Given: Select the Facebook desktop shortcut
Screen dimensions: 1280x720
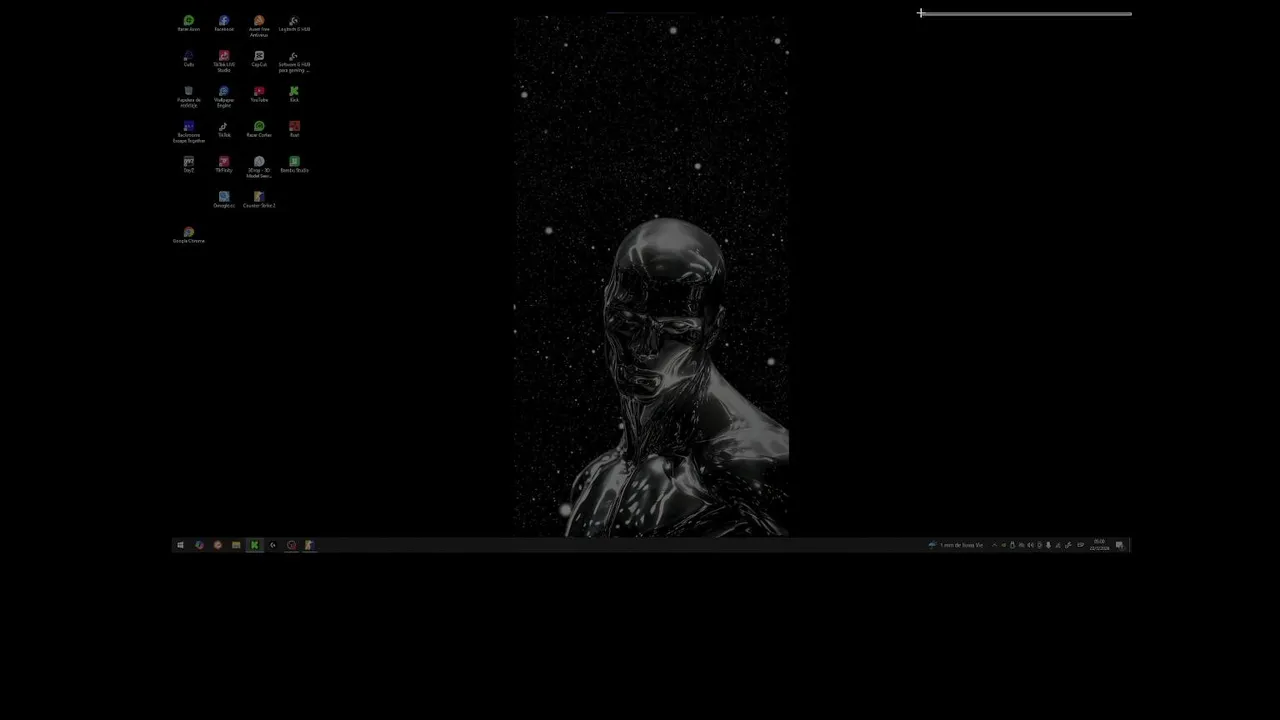Looking at the screenshot, I should (224, 24).
